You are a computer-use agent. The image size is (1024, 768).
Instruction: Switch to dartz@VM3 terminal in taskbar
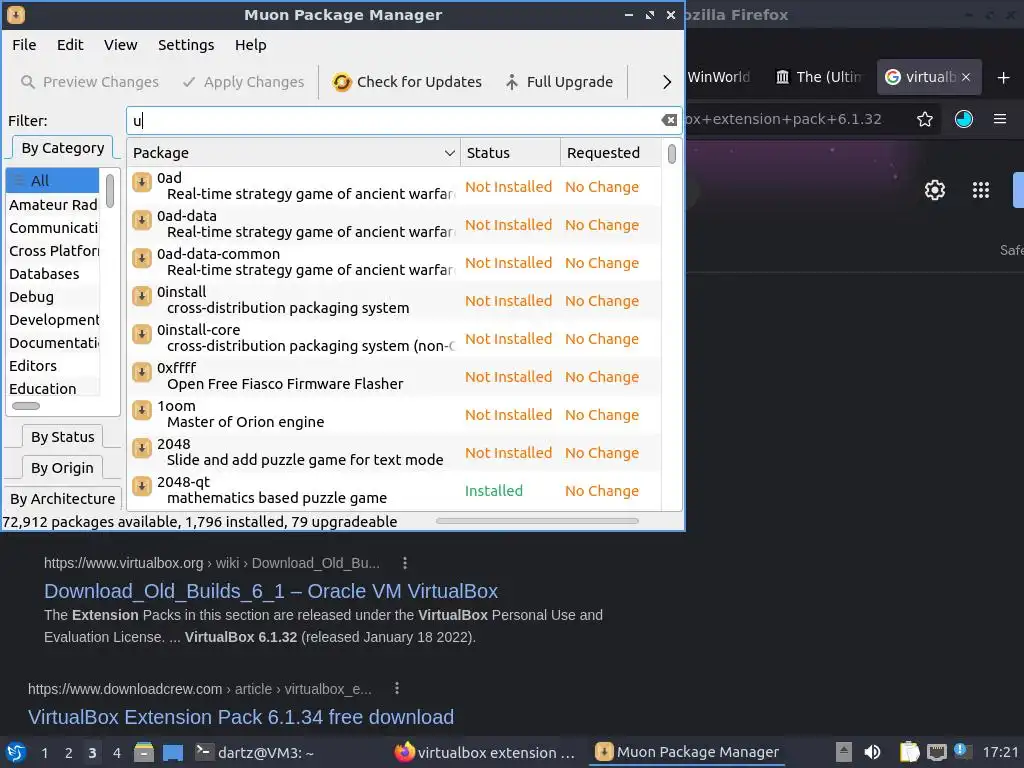click(x=255, y=753)
